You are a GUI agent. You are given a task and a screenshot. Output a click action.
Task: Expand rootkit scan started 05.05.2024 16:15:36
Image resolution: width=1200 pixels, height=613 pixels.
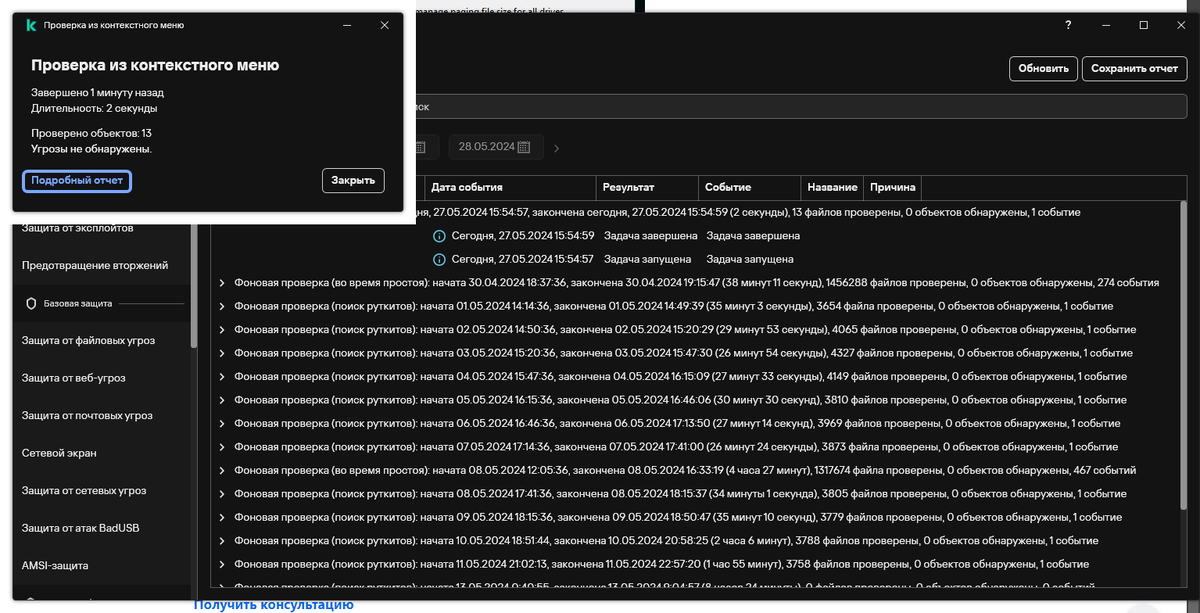coord(222,400)
